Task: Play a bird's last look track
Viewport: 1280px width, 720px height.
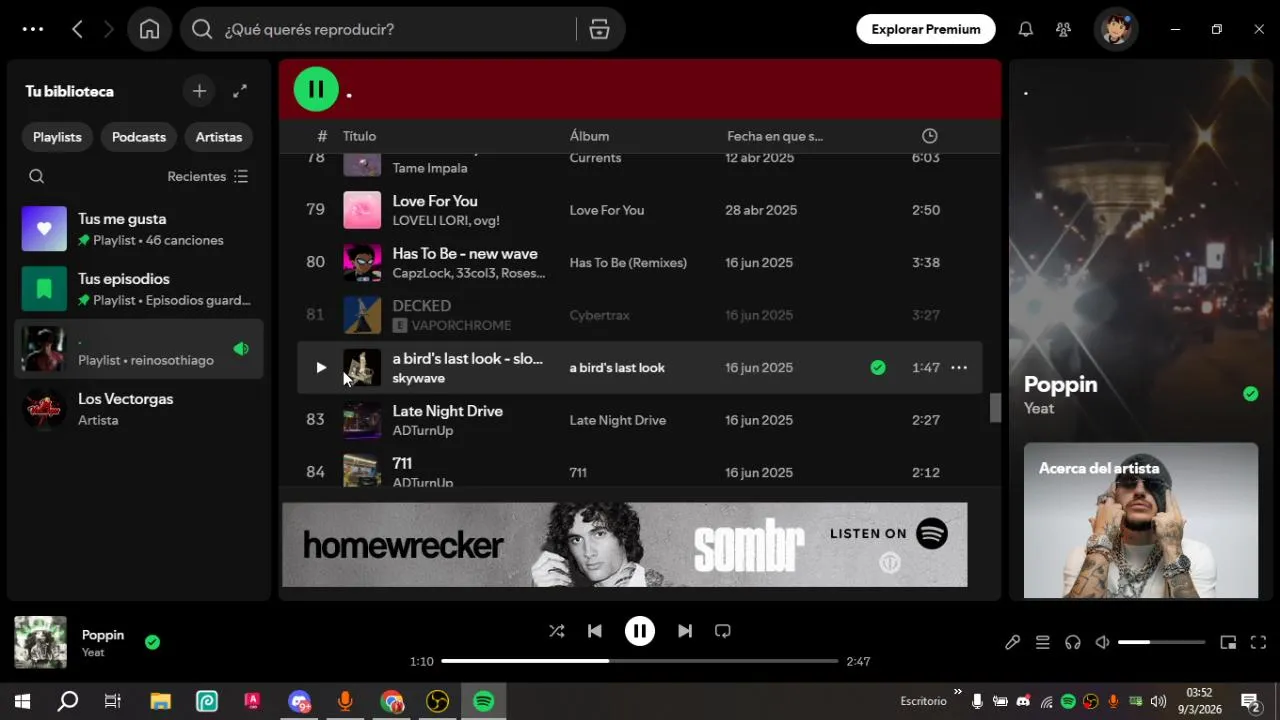Action: (x=321, y=368)
